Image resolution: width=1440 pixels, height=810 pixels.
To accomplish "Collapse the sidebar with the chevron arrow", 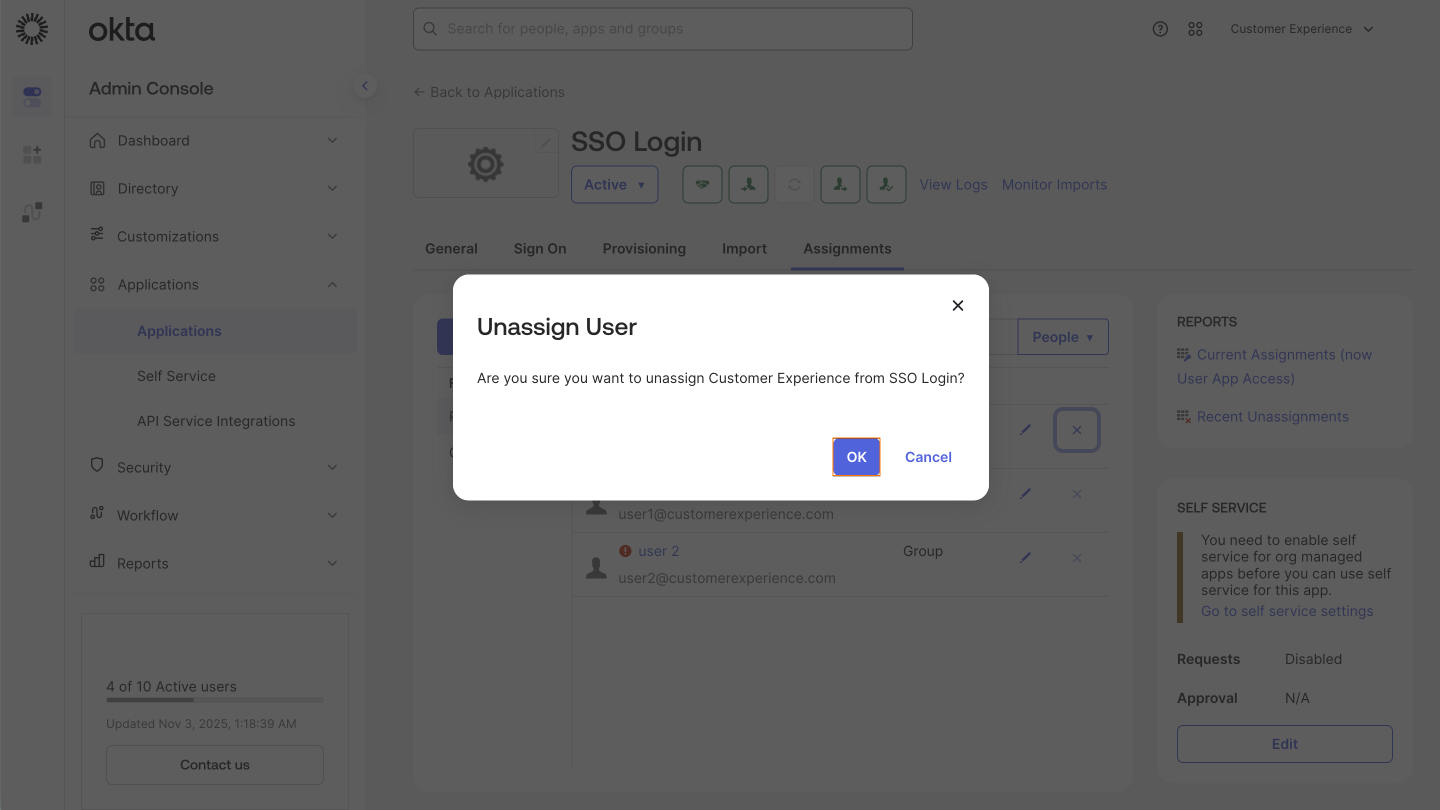I will click(365, 86).
